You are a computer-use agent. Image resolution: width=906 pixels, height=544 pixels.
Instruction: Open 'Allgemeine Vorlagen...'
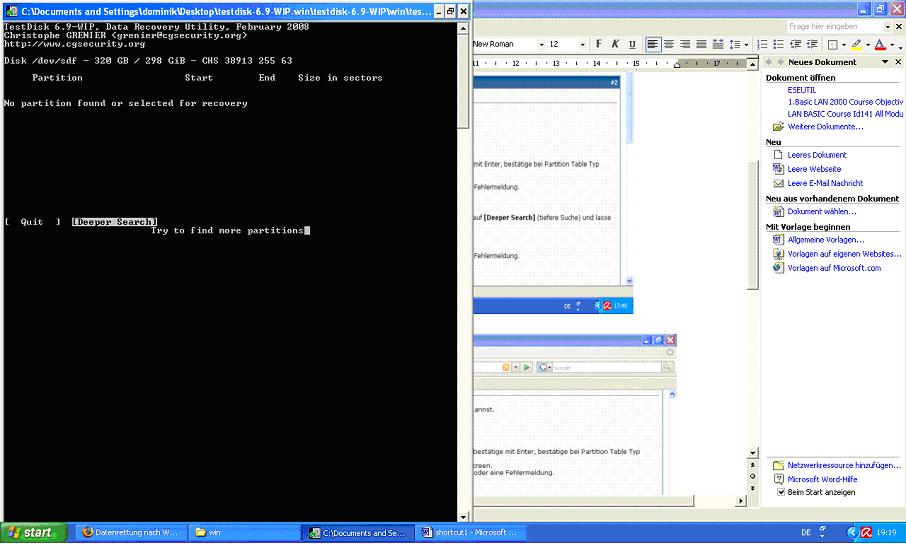(826, 239)
